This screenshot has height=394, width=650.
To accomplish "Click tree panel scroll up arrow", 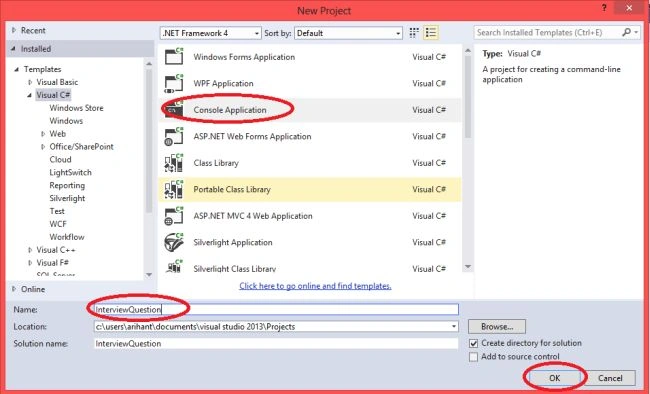I will coord(149,63).
